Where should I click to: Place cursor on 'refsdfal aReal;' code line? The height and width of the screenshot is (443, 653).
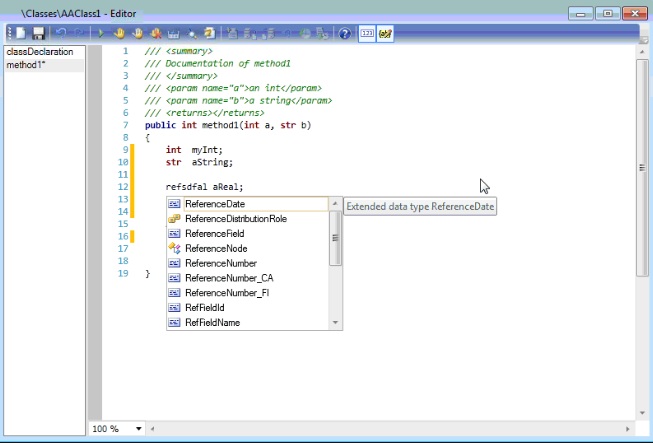point(204,187)
